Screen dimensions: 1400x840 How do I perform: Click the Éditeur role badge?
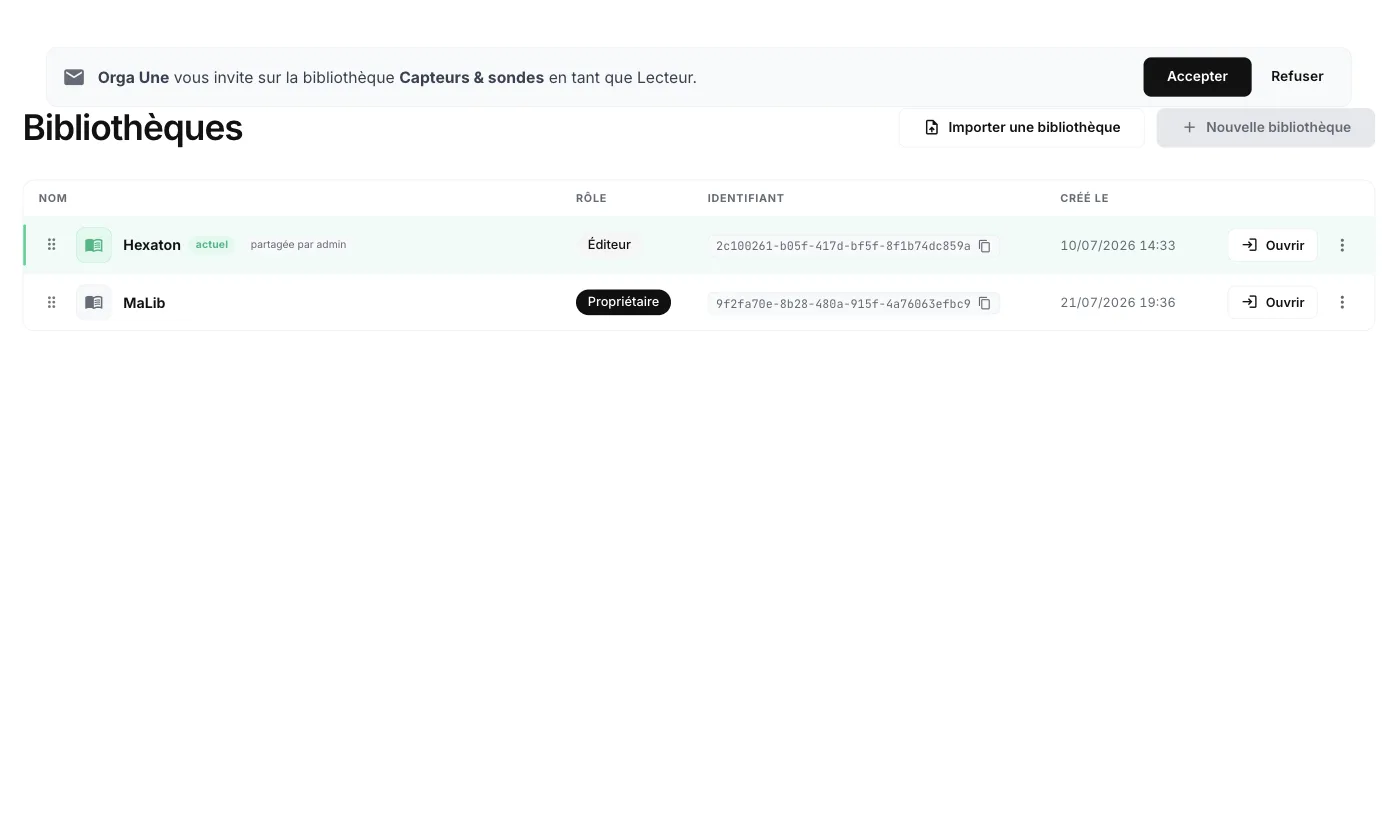click(609, 245)
